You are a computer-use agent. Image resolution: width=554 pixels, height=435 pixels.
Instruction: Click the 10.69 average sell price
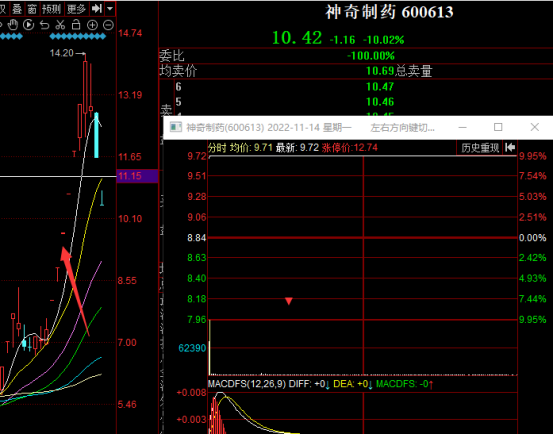point(380,71)
